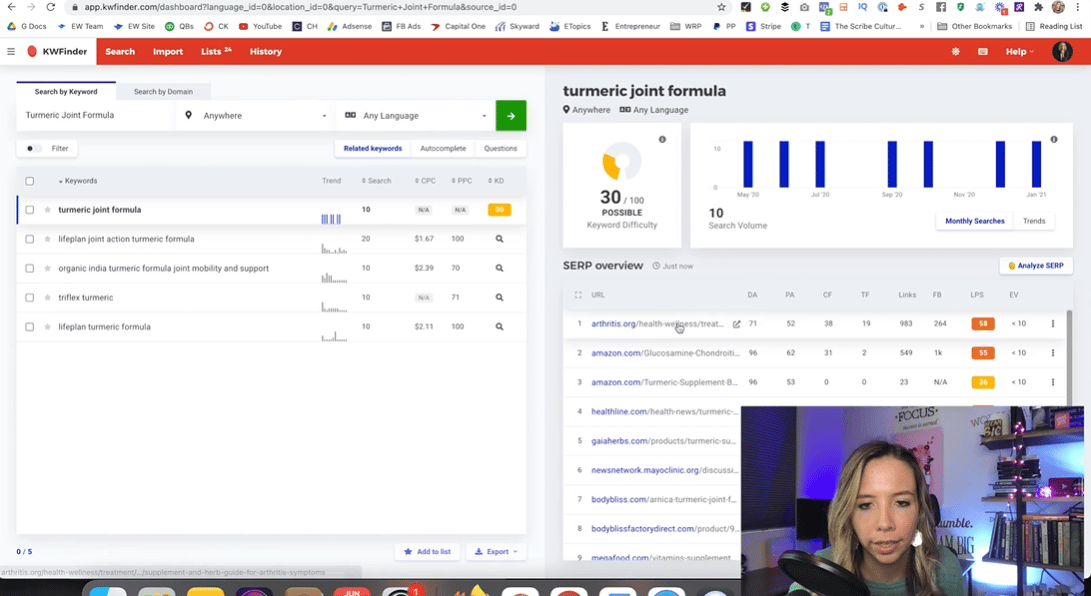The height and width of the screenshot is (596, 1091).
Task: Toggle the Filter switch
Action: coord(32,148)
